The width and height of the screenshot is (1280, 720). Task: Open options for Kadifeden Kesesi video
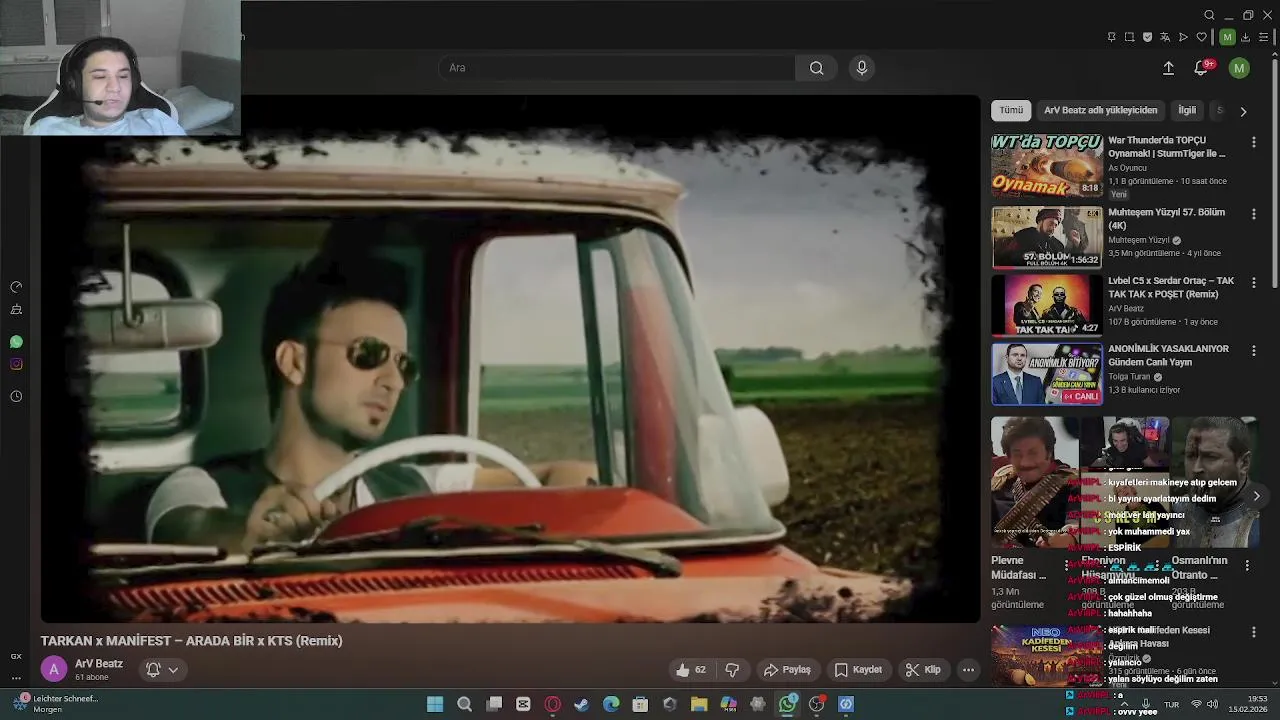coord(1253,632)
